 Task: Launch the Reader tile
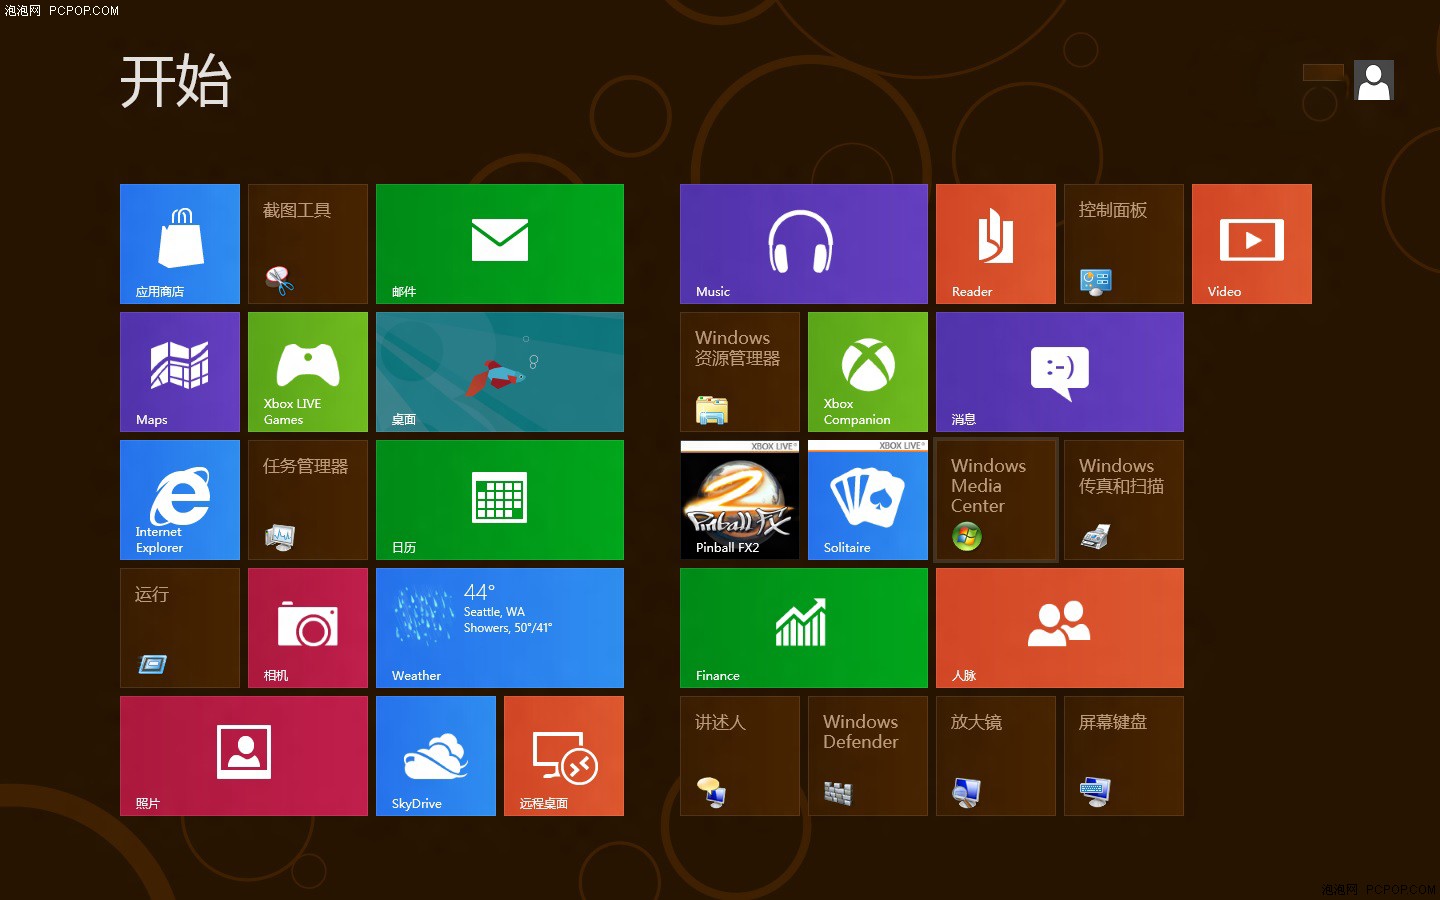(x=996, y=244)
